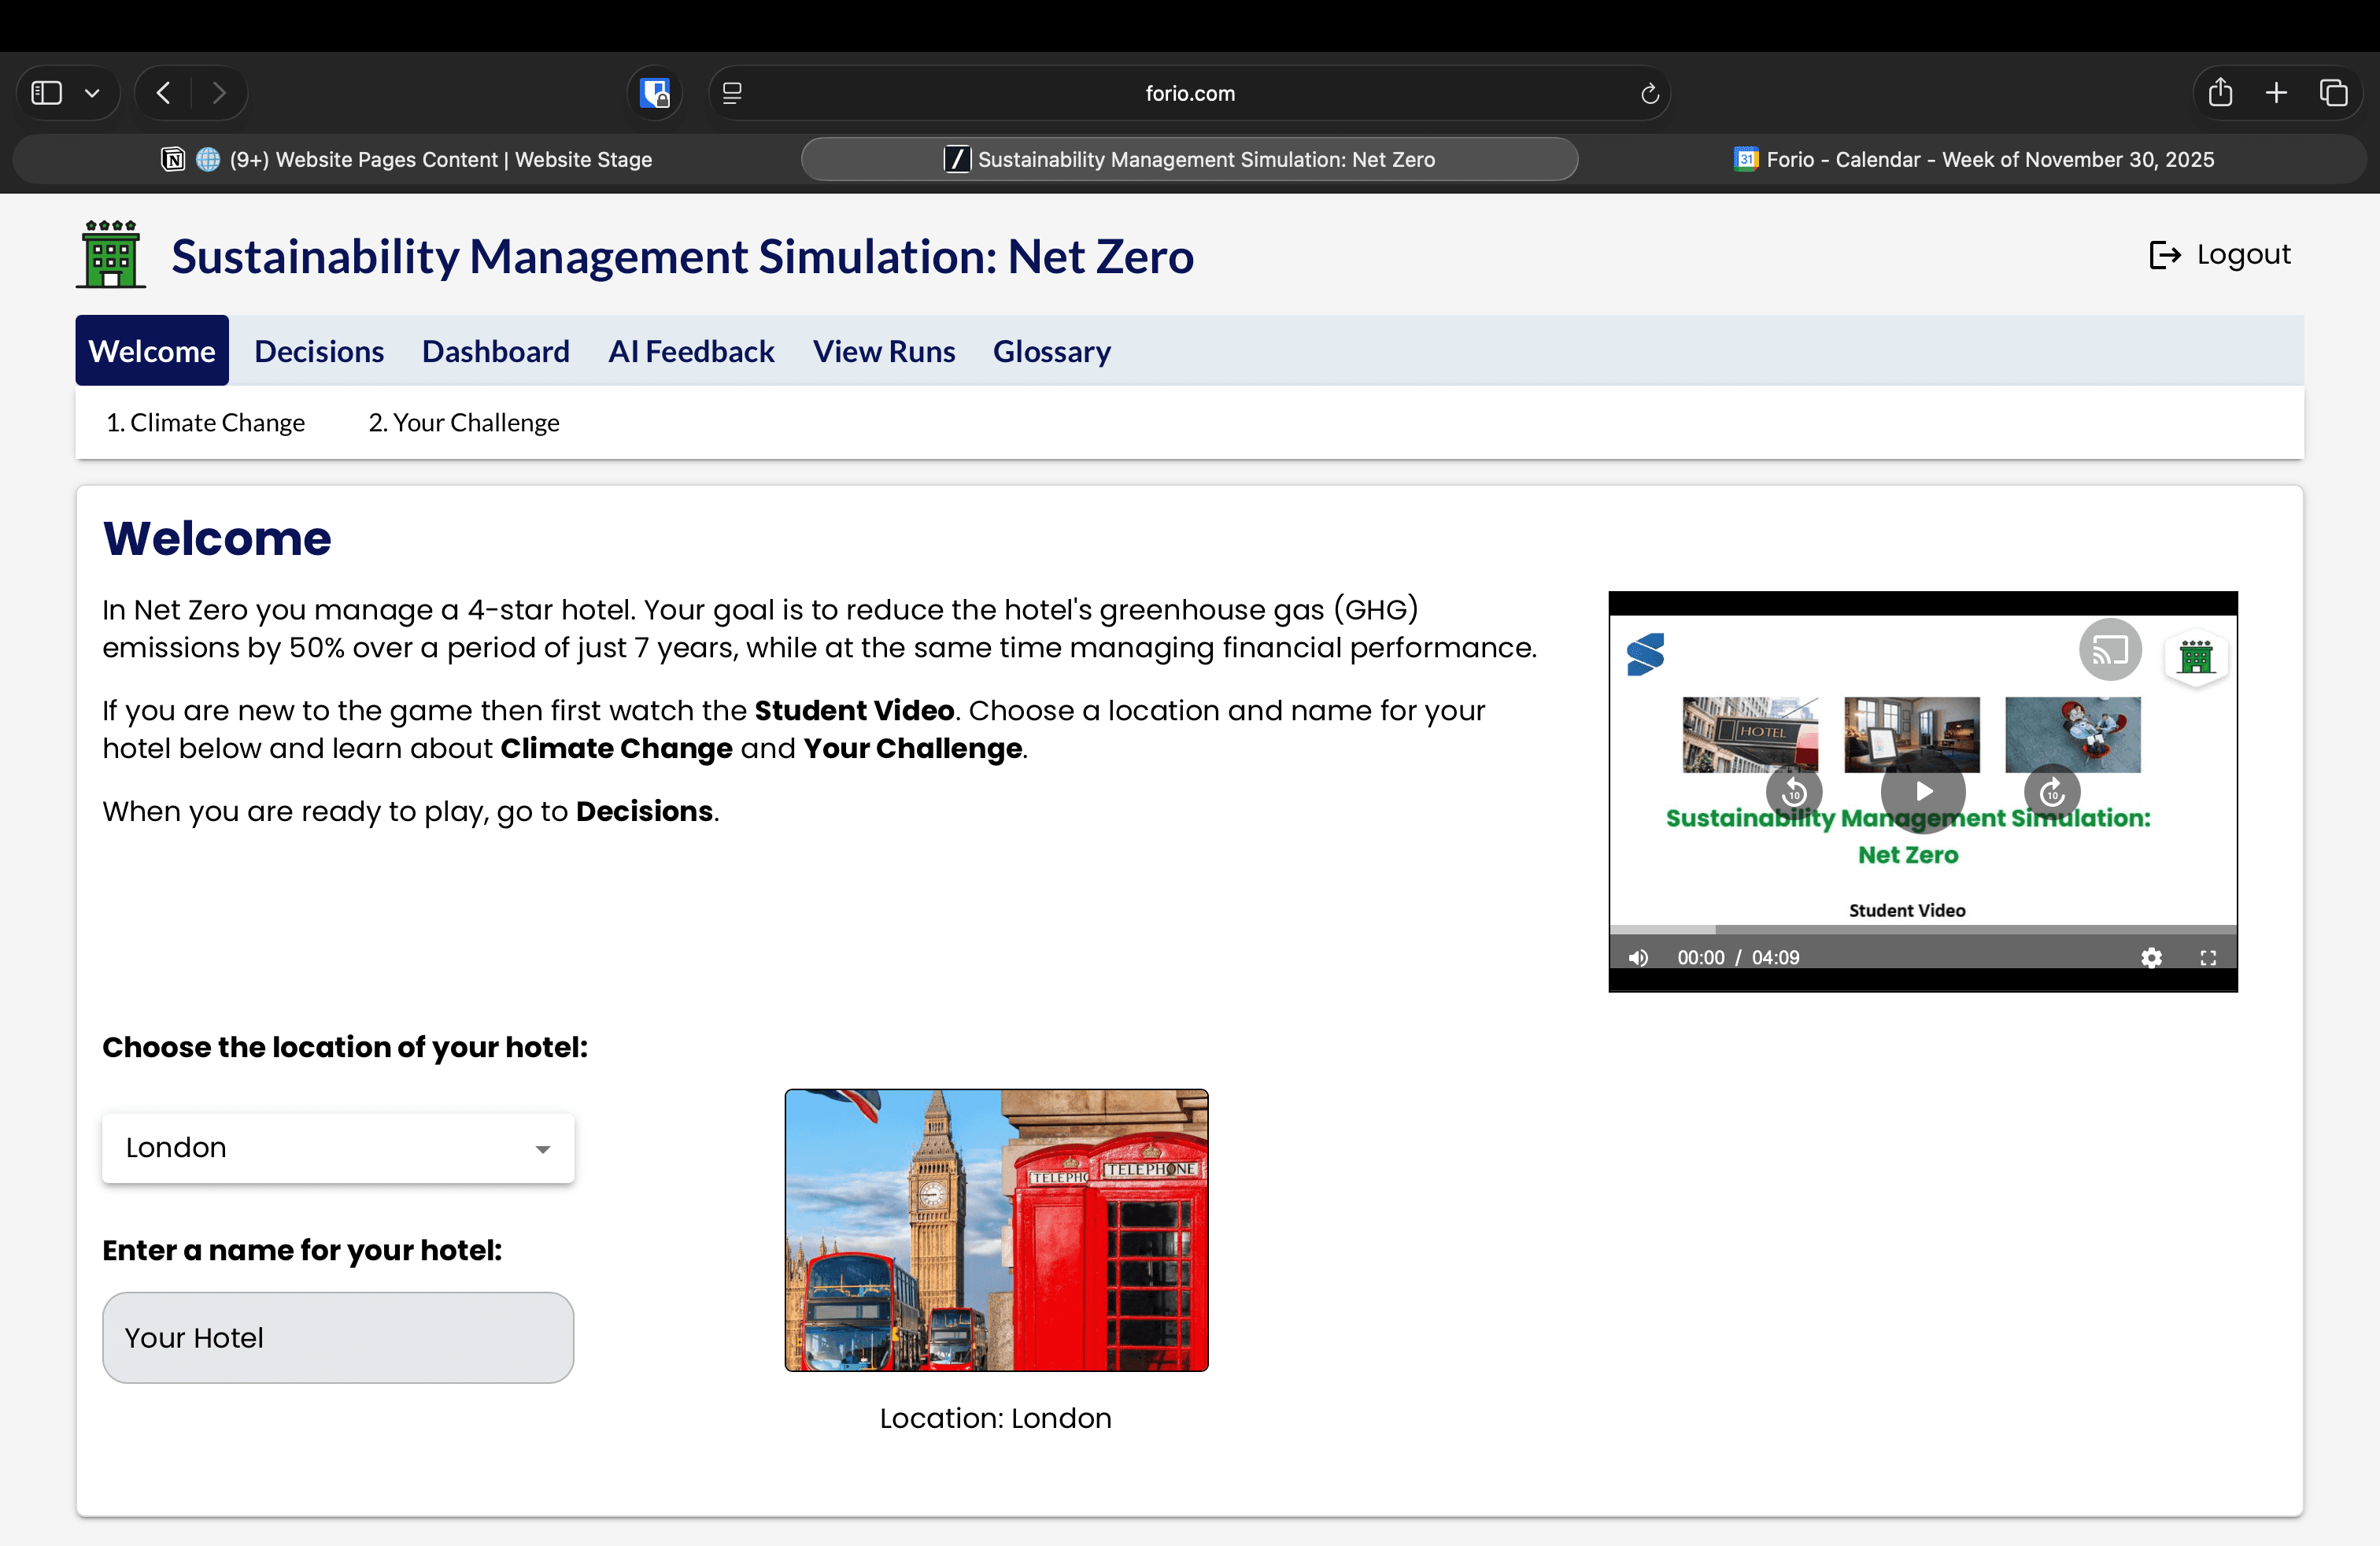Show the tab overview
The image size is (2380, 1546).
pyautogui.click(x=2333, y=93)
